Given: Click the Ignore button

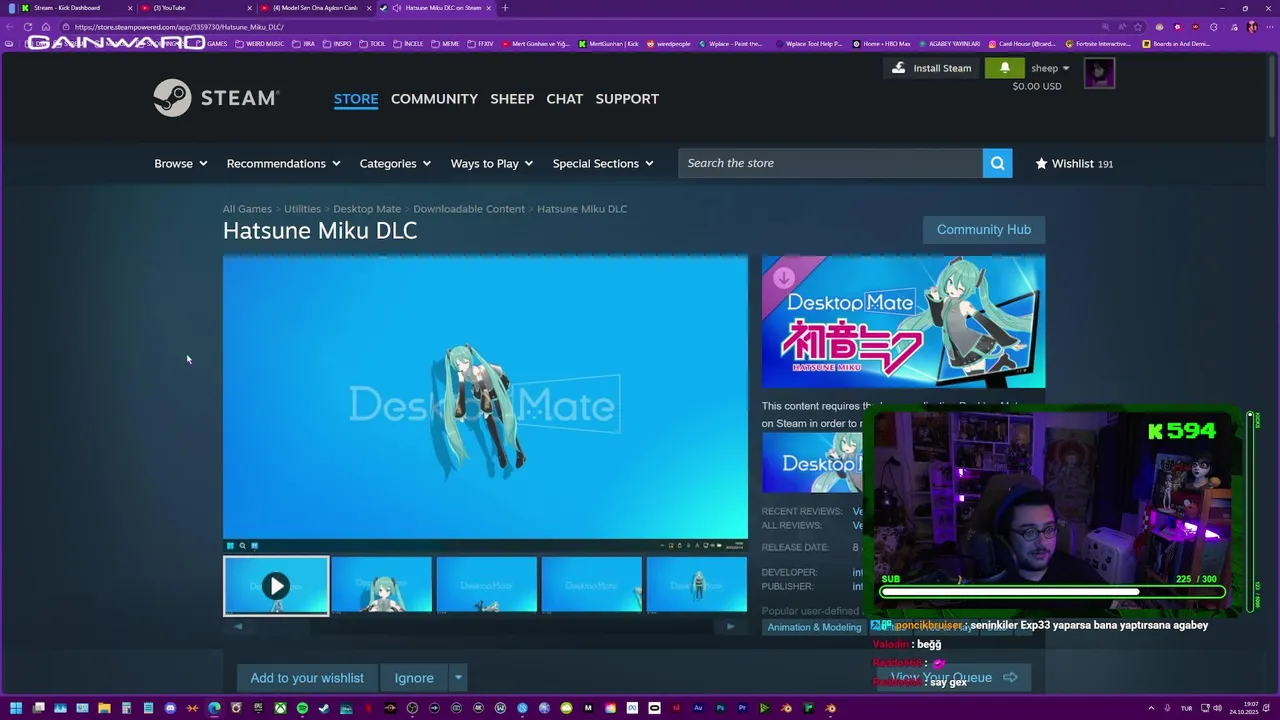Looking at the screenshot, I should click(x=414, y=678).
